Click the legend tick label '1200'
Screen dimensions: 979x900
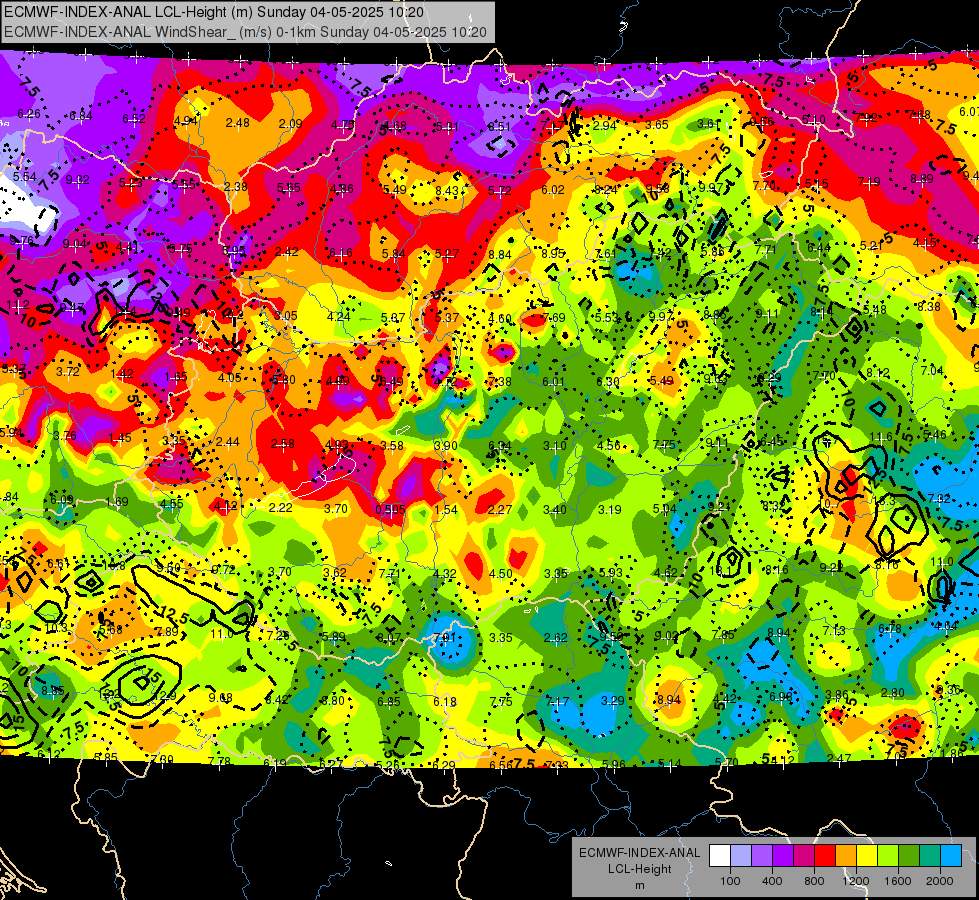[x=855, y=881]
